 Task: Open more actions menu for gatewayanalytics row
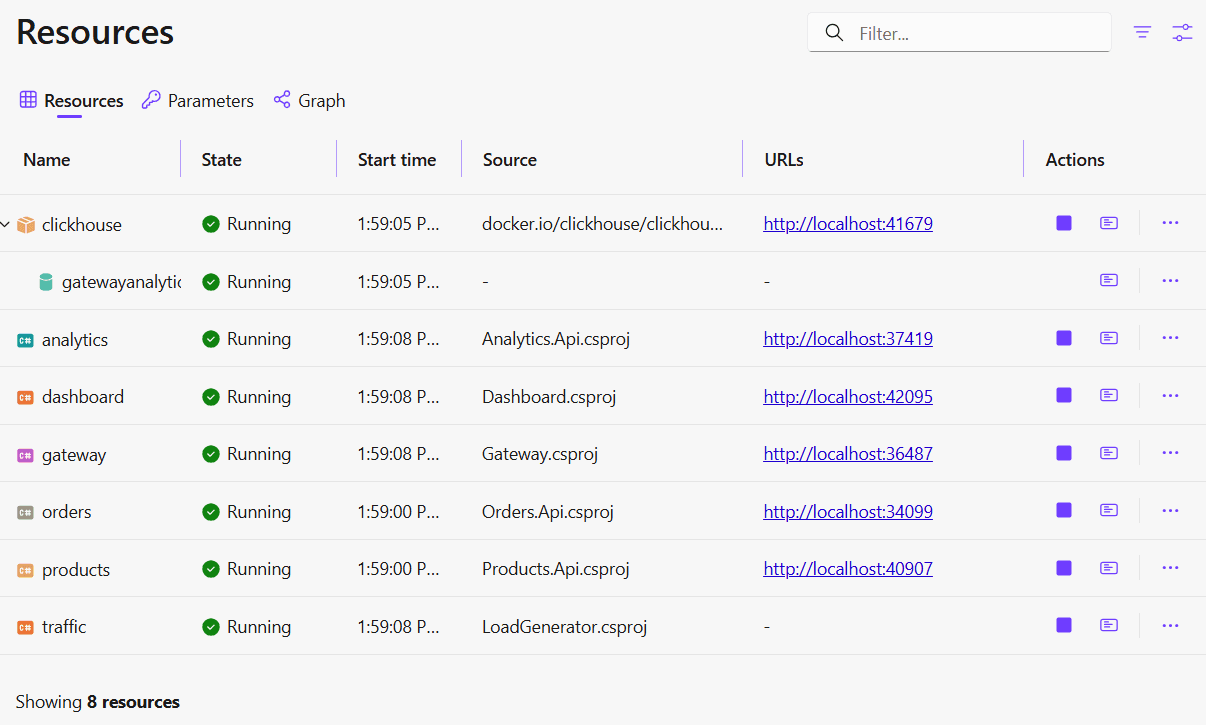tap(1171, 280)
